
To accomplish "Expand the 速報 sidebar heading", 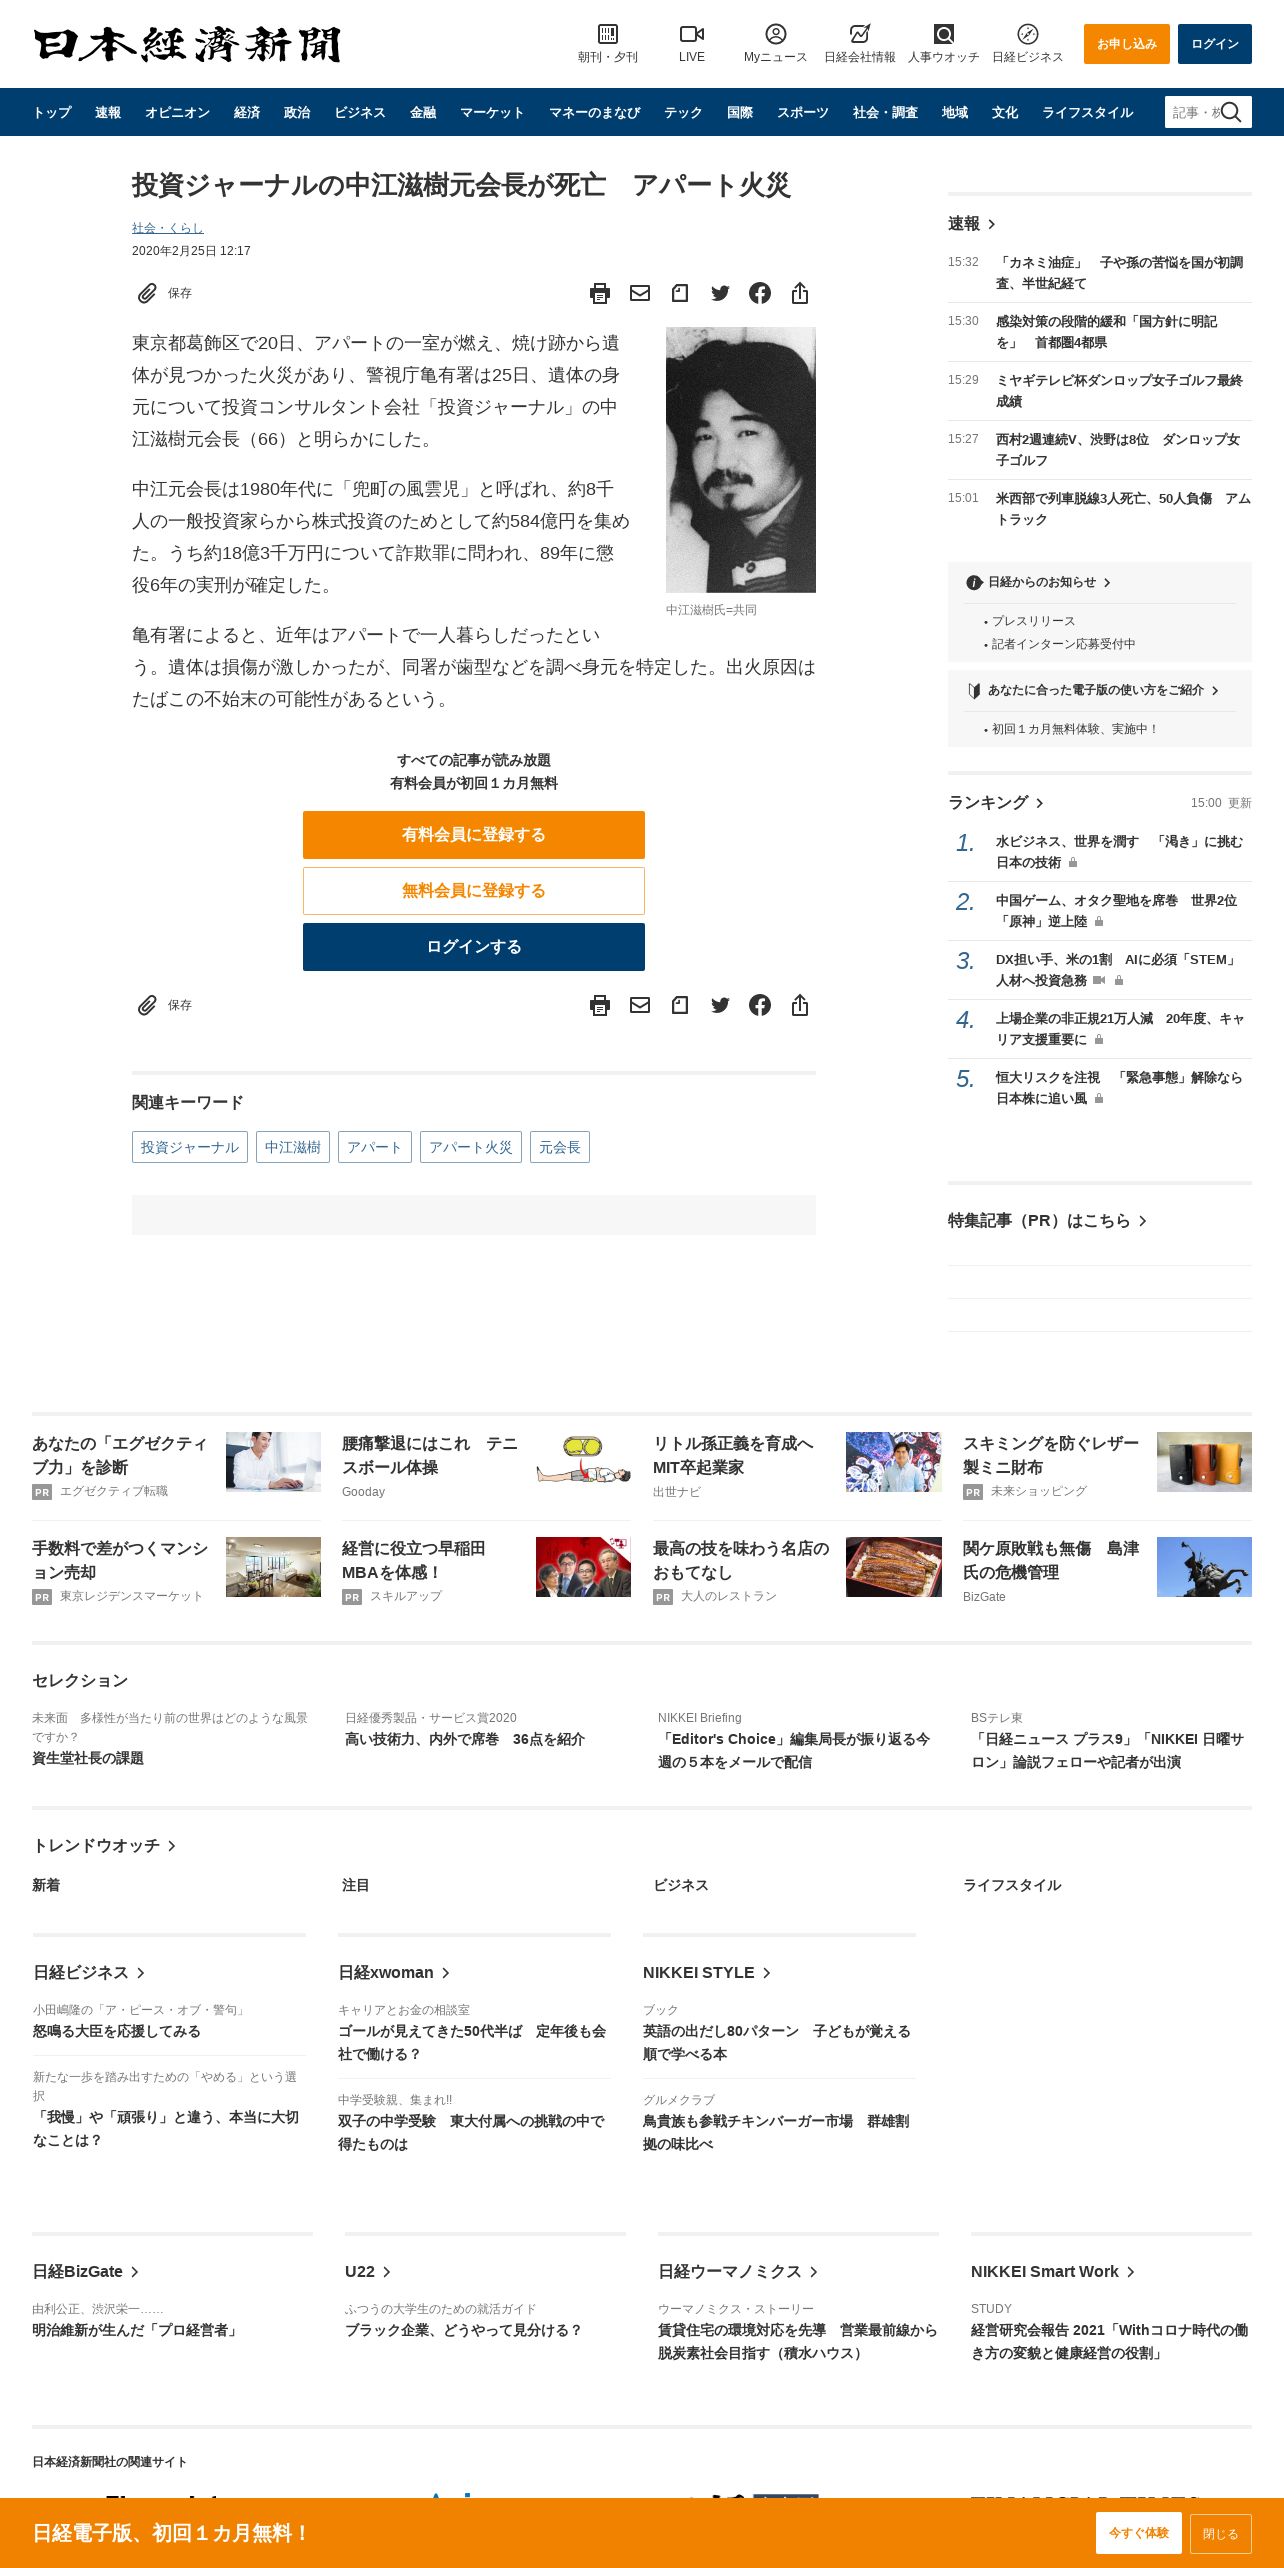I will point(972,223).
